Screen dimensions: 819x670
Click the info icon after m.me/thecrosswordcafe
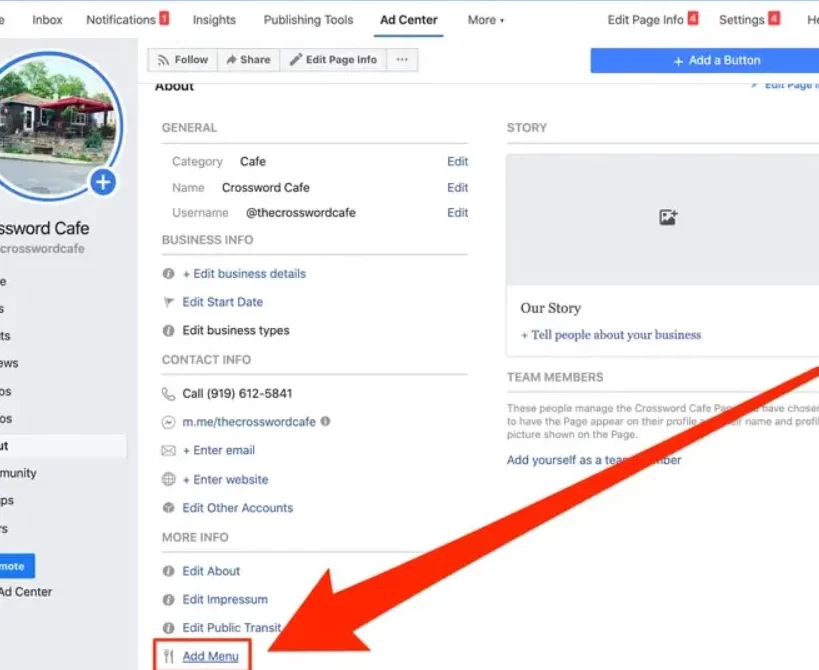(325, 421)
